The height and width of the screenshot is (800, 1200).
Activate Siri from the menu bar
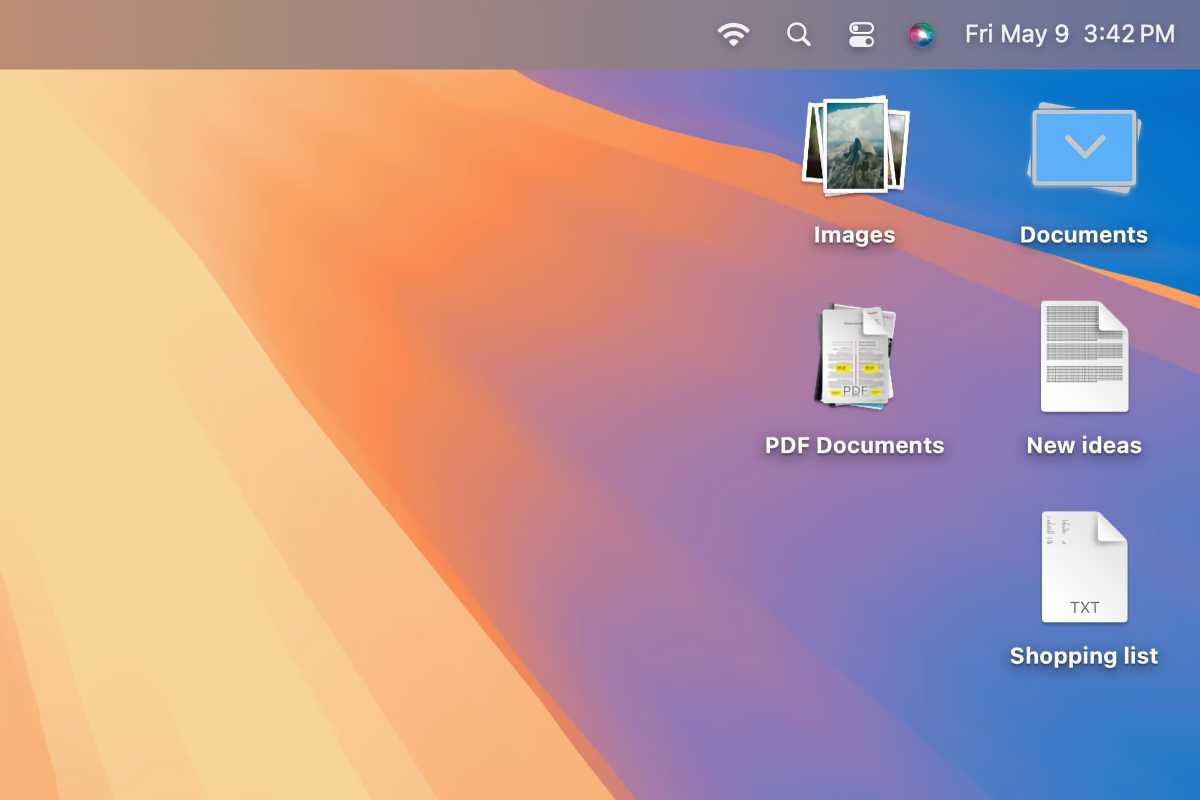click(920, 33)
